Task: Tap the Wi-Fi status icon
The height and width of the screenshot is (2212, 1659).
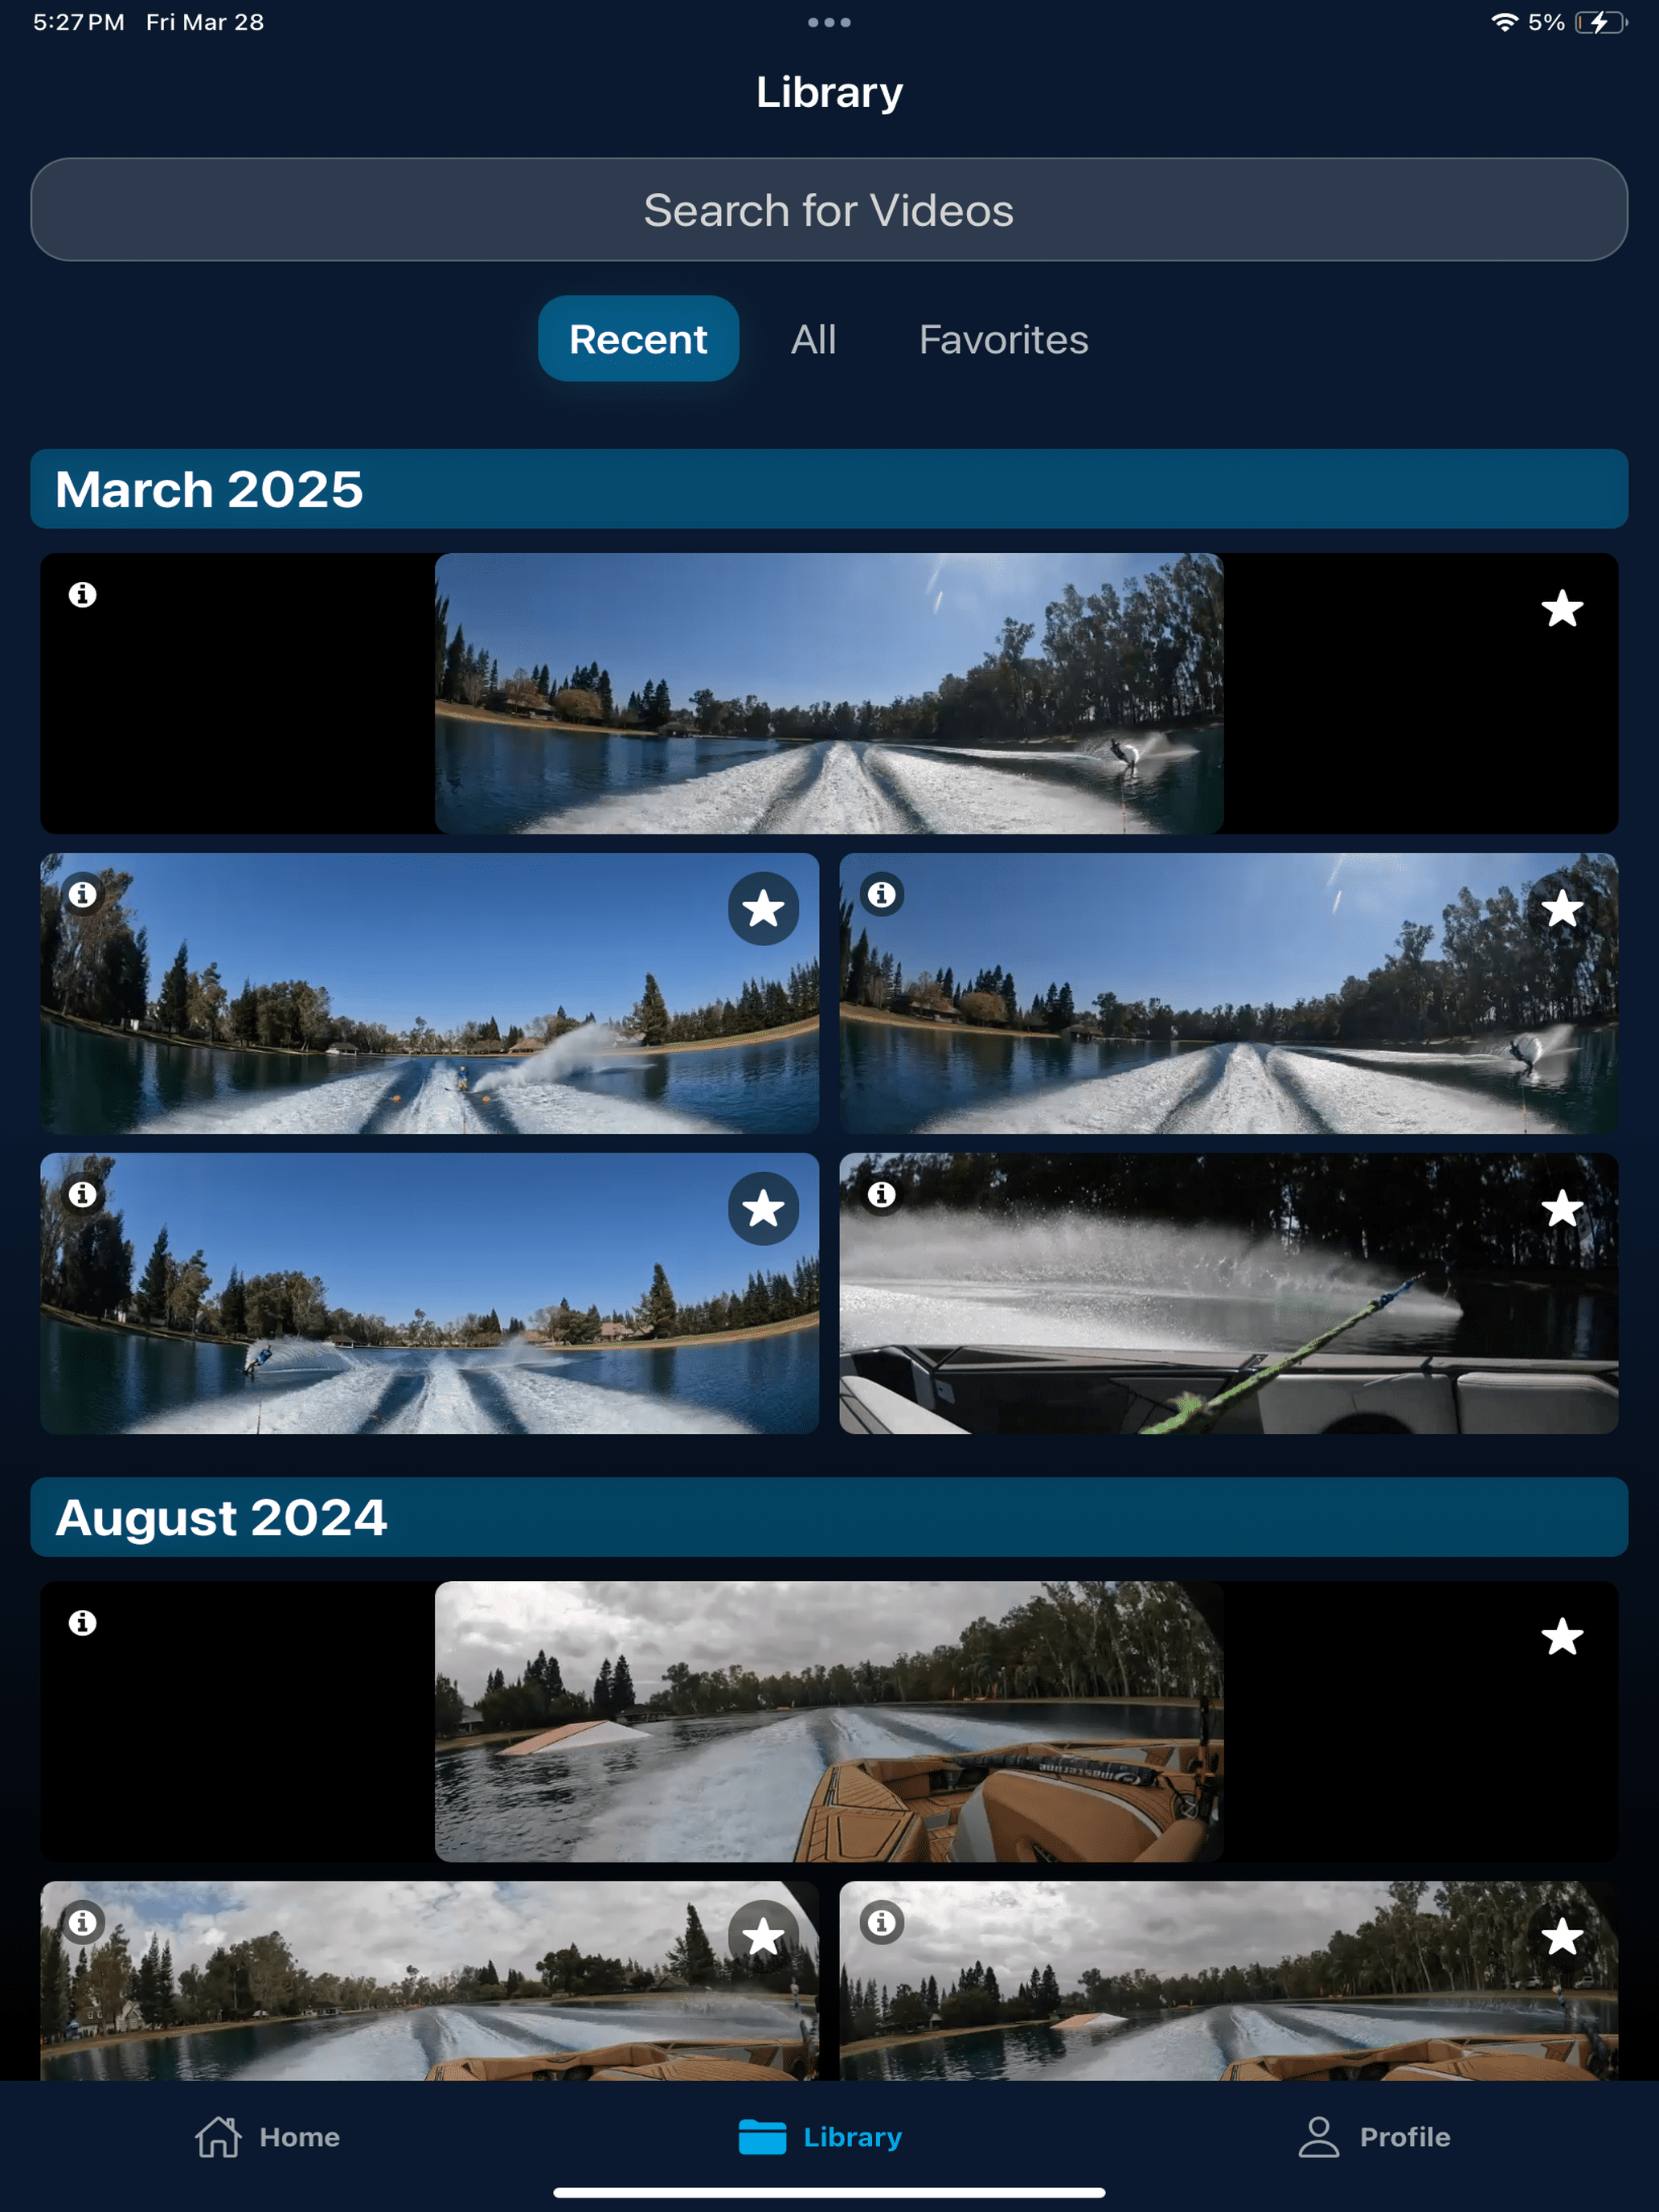Action: pyautogui.click(x=1504, y=22)
